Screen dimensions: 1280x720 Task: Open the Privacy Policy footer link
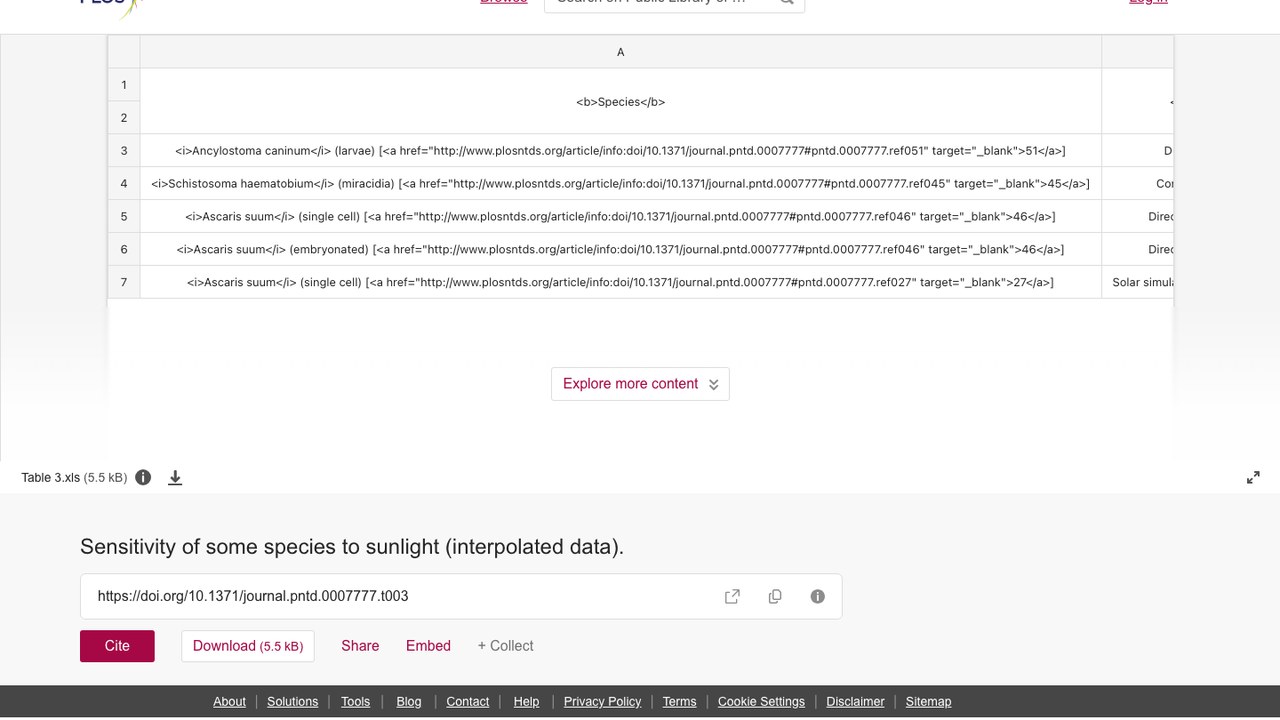tap(602, 702)
